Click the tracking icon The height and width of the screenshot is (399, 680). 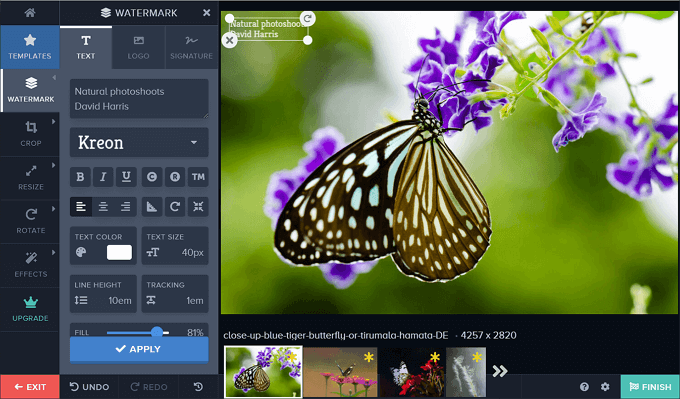pos(151,300)
